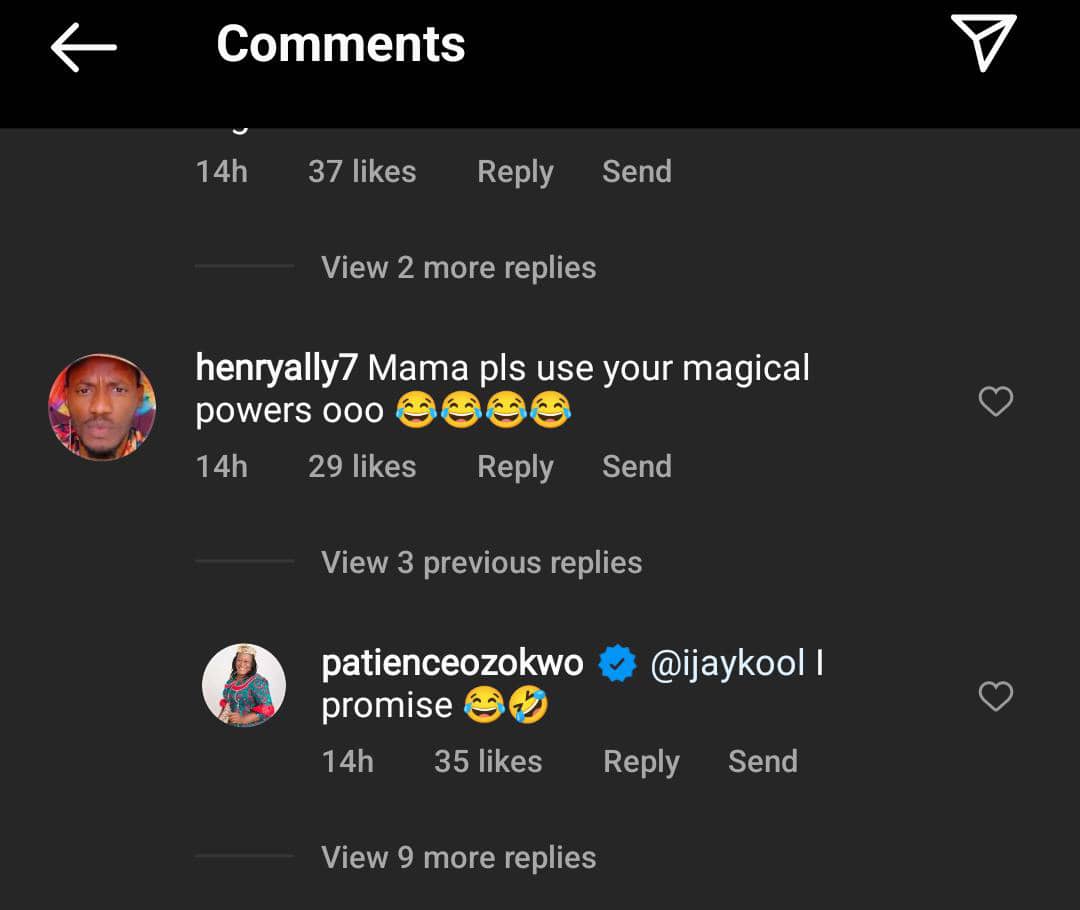Expand View 9 more replies

(x=458, y=857)
